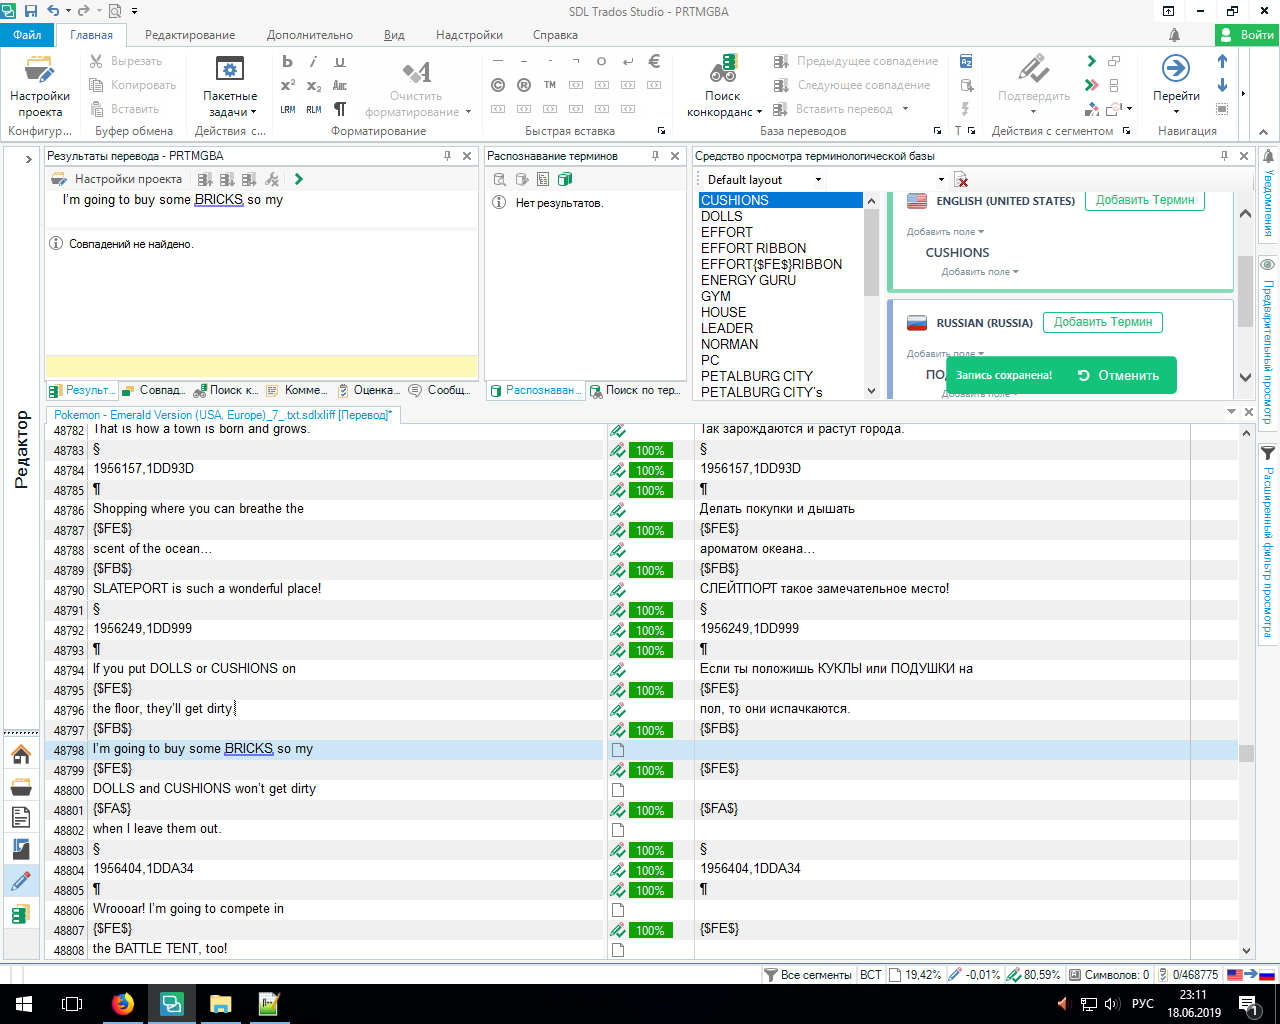1280x1024 pixels.
Task: Apply subscript formatting (x₂)
Action: pos(314,85)
